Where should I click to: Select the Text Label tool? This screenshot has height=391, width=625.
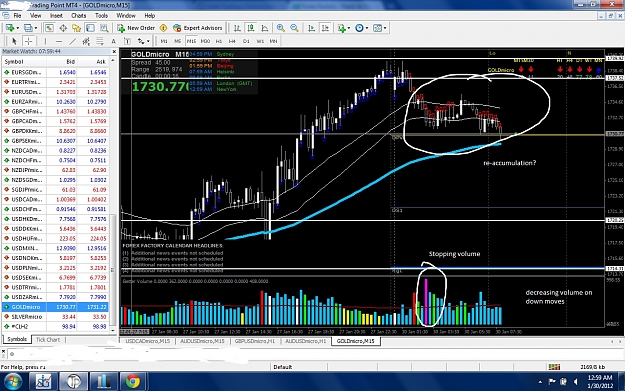[127, 41]
